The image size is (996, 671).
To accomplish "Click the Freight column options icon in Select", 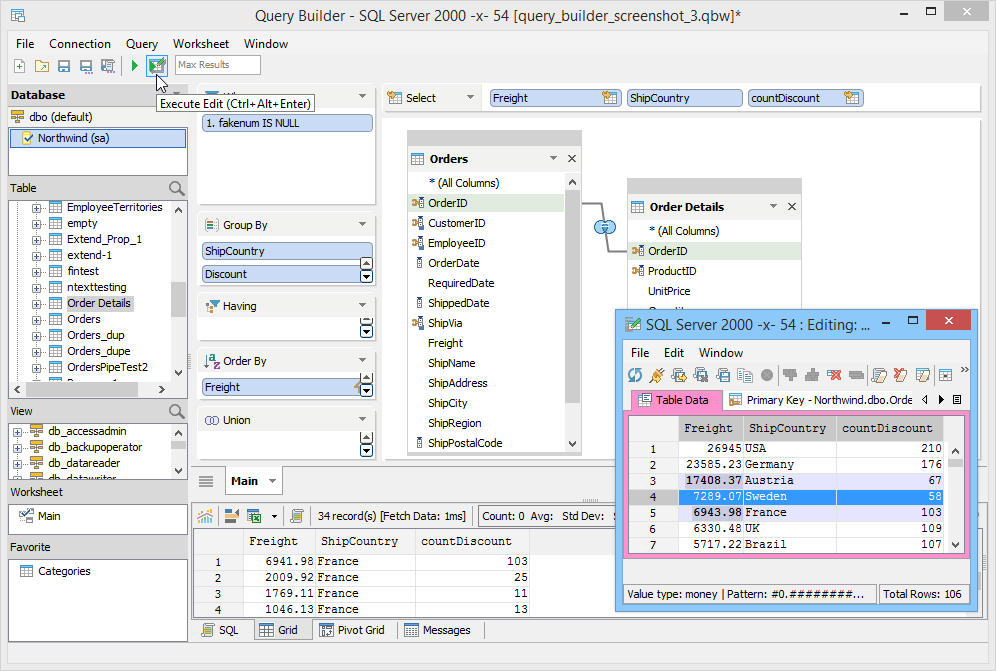I will coord(610,98).
